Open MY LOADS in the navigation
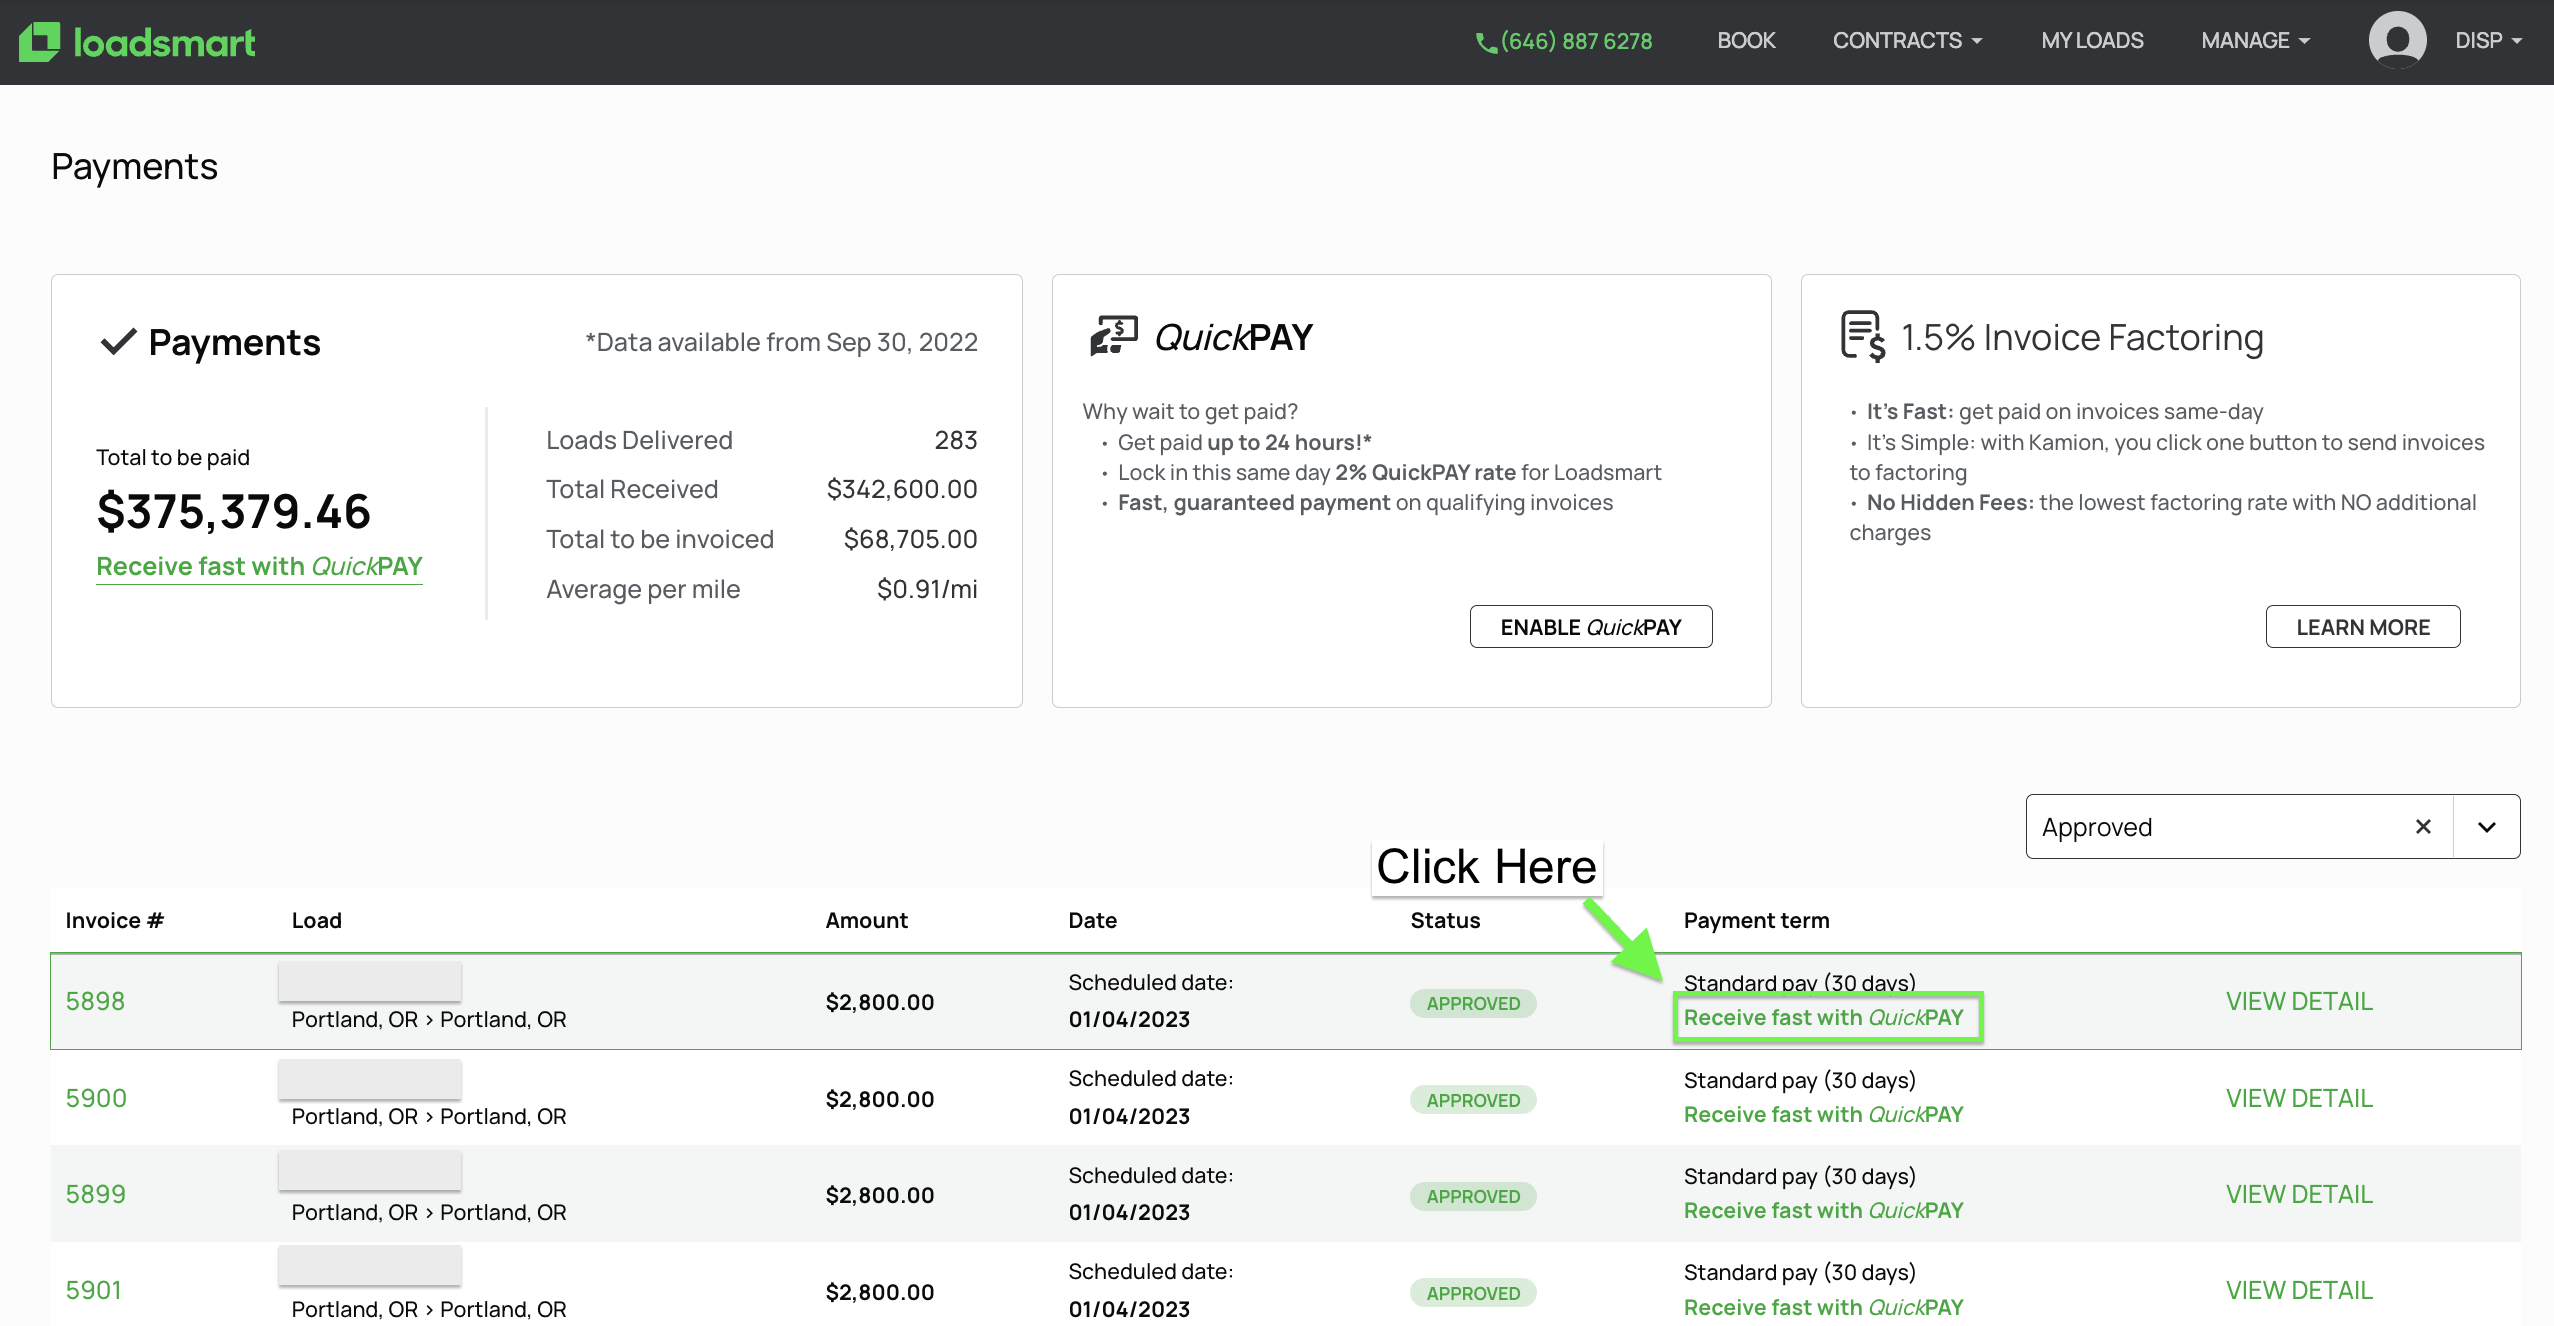The height and width of the screenshot is (1326, 2554). pyautogui.click(x=2092, y=41)
